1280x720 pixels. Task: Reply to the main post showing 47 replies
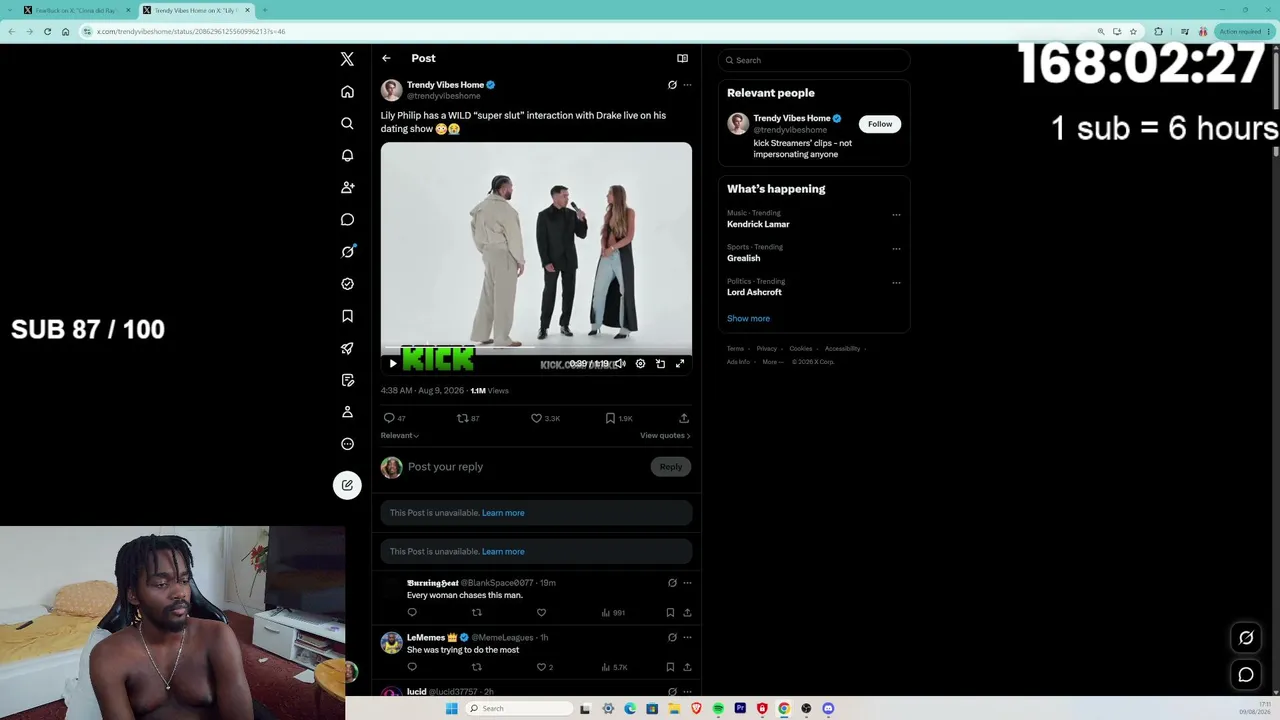tap(394, 418)
